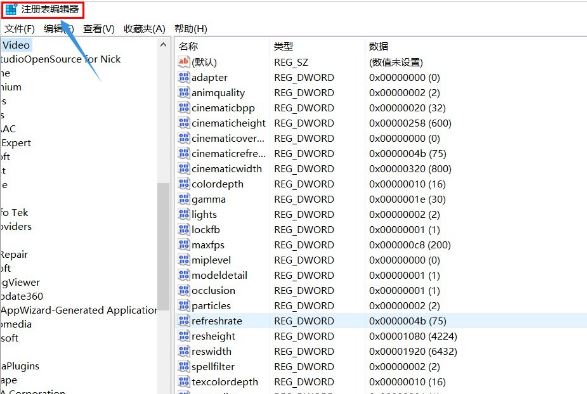This screenshot has height=394, width=587.
Task: Open the 收藏夹(A) menu
Action: tap(144, 29)
